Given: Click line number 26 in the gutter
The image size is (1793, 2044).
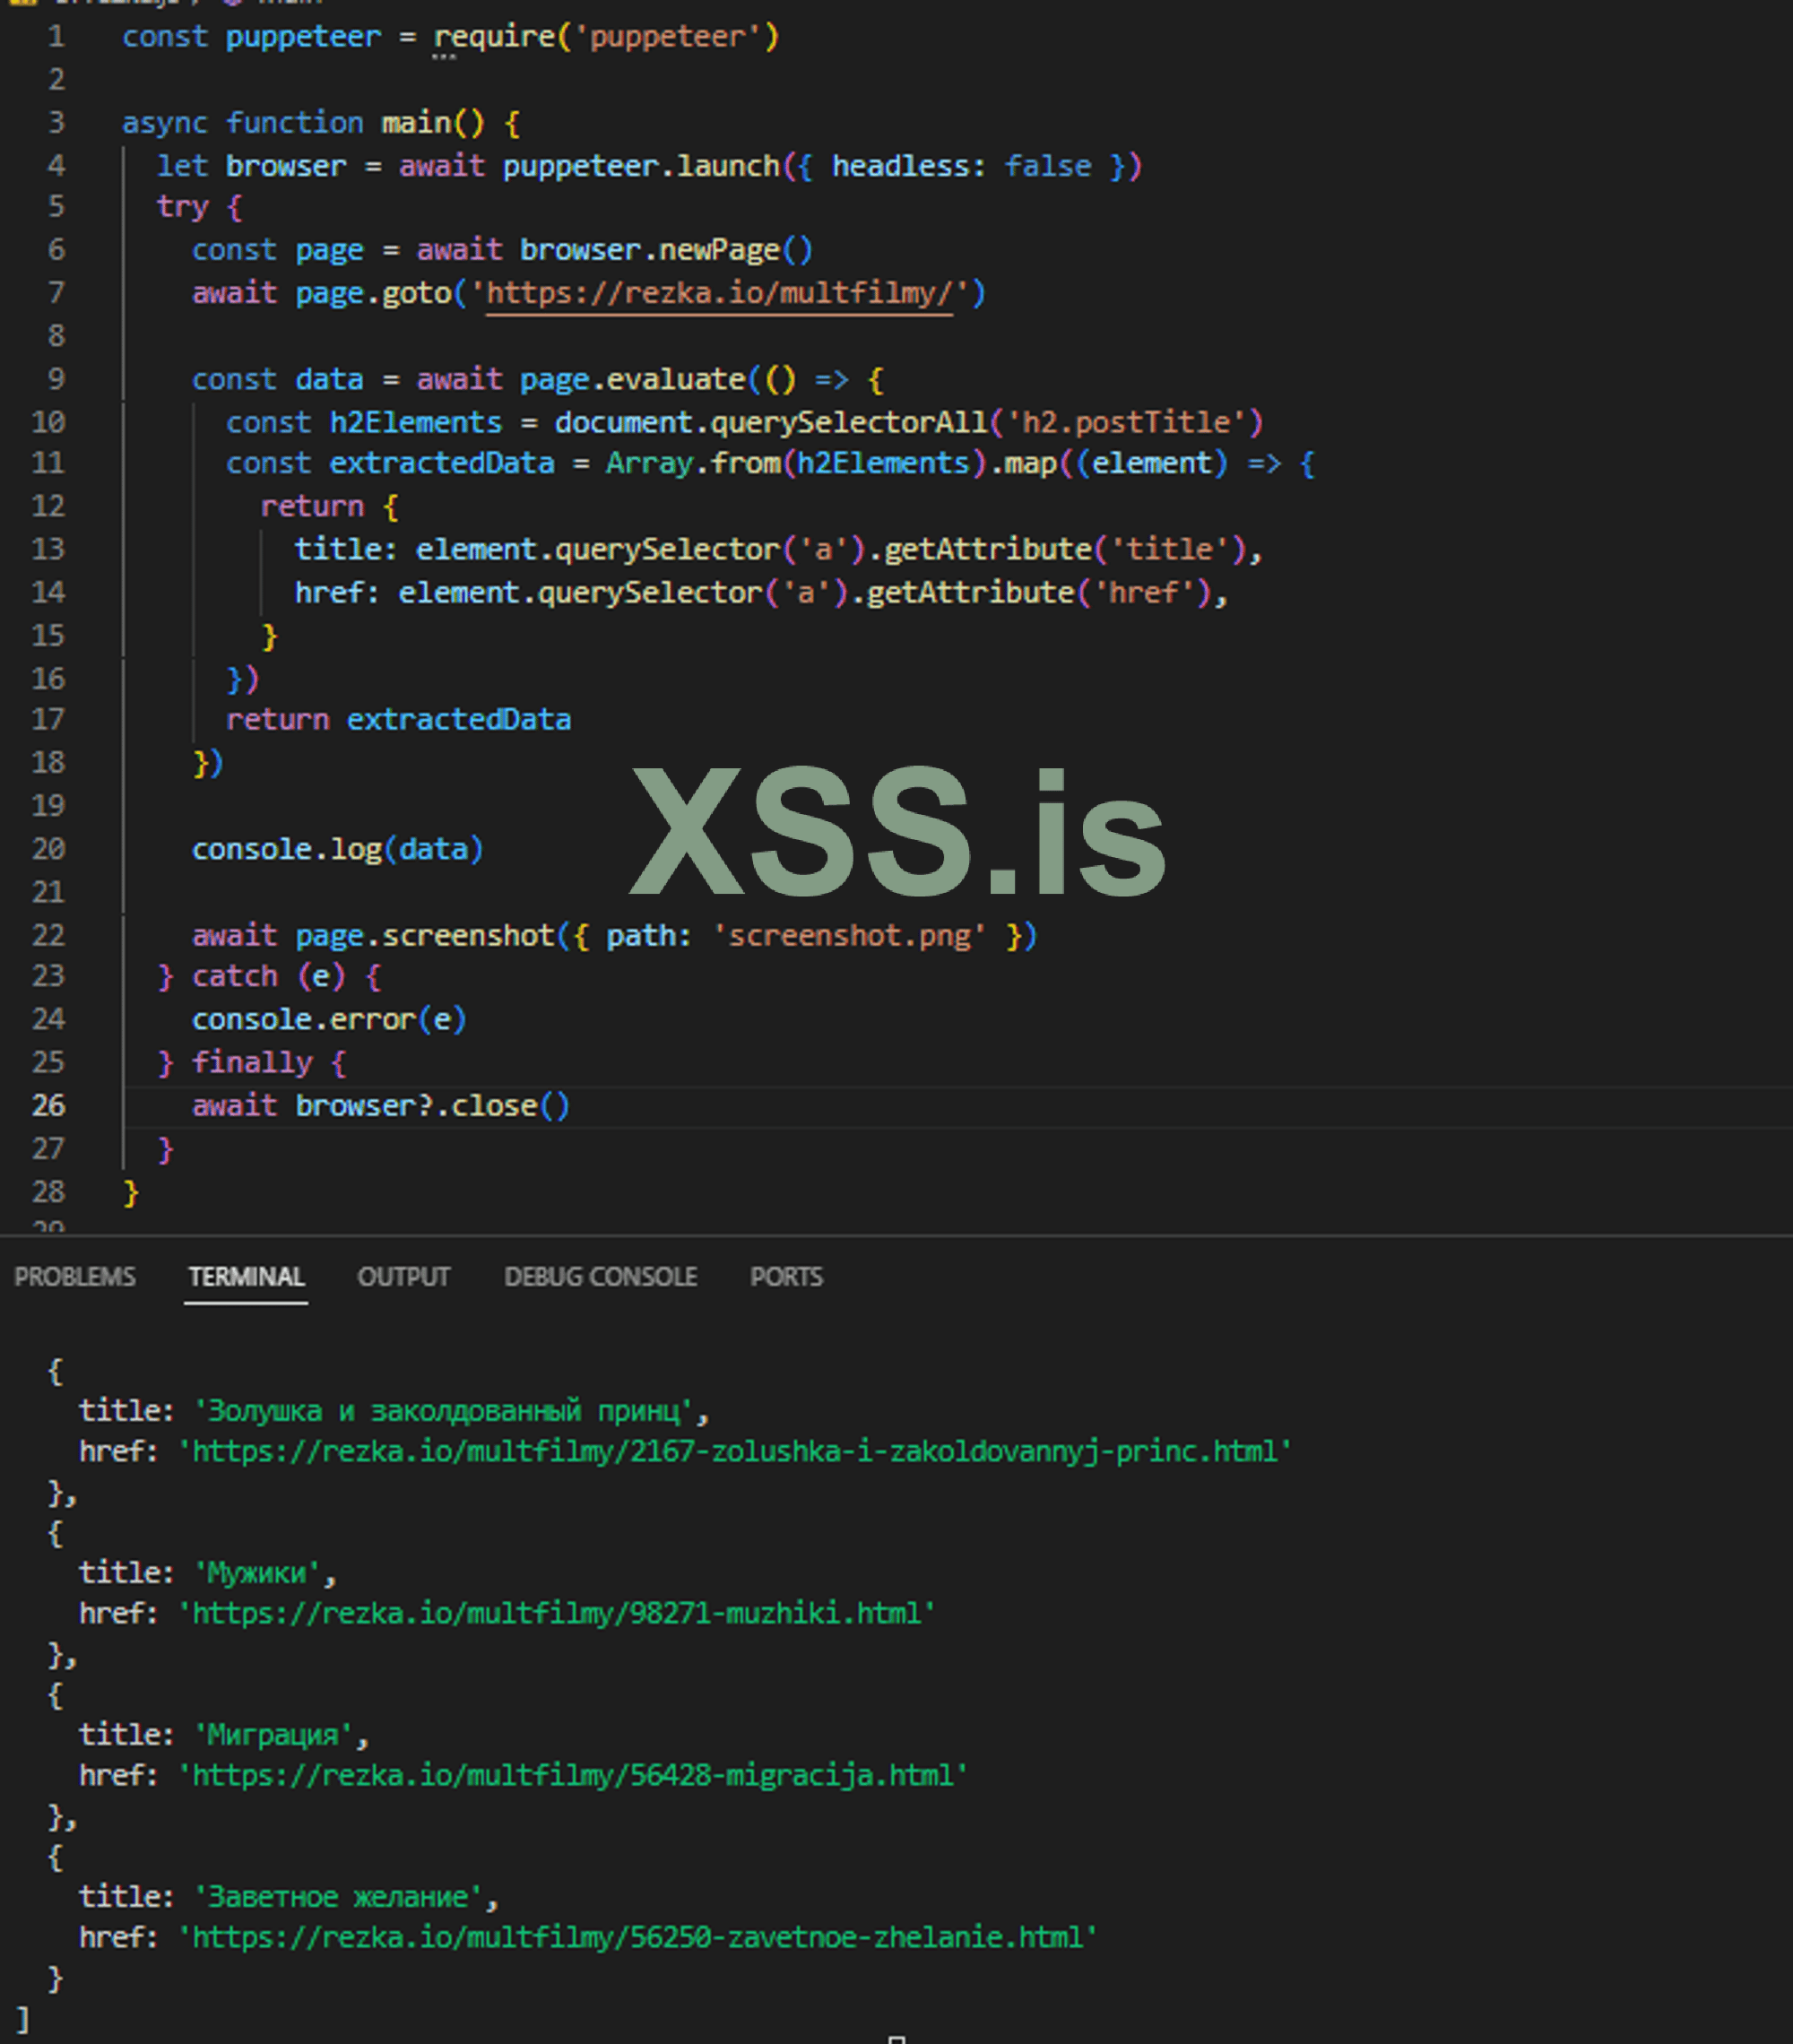Looking at the screenshot, I should tap(48, 1106).
